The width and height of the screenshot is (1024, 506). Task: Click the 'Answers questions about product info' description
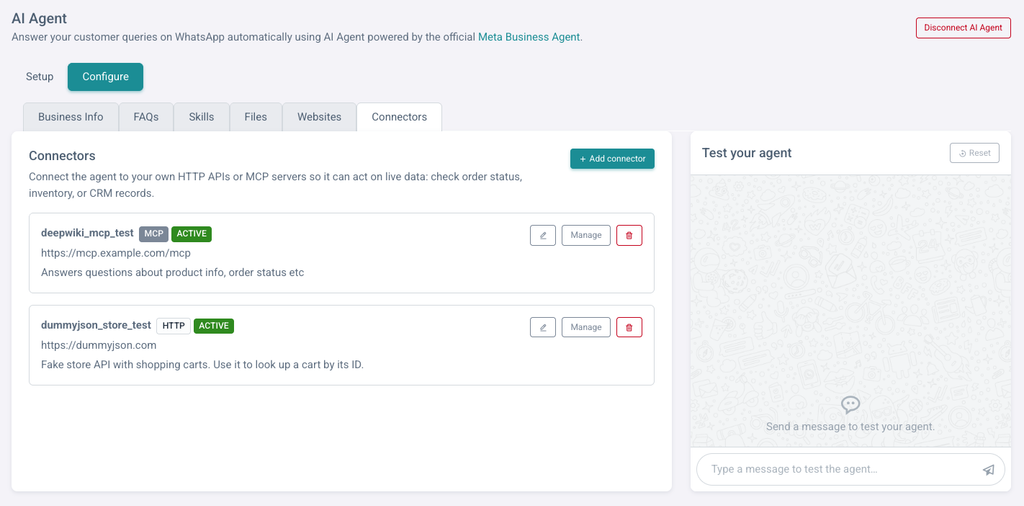[172, 272]
